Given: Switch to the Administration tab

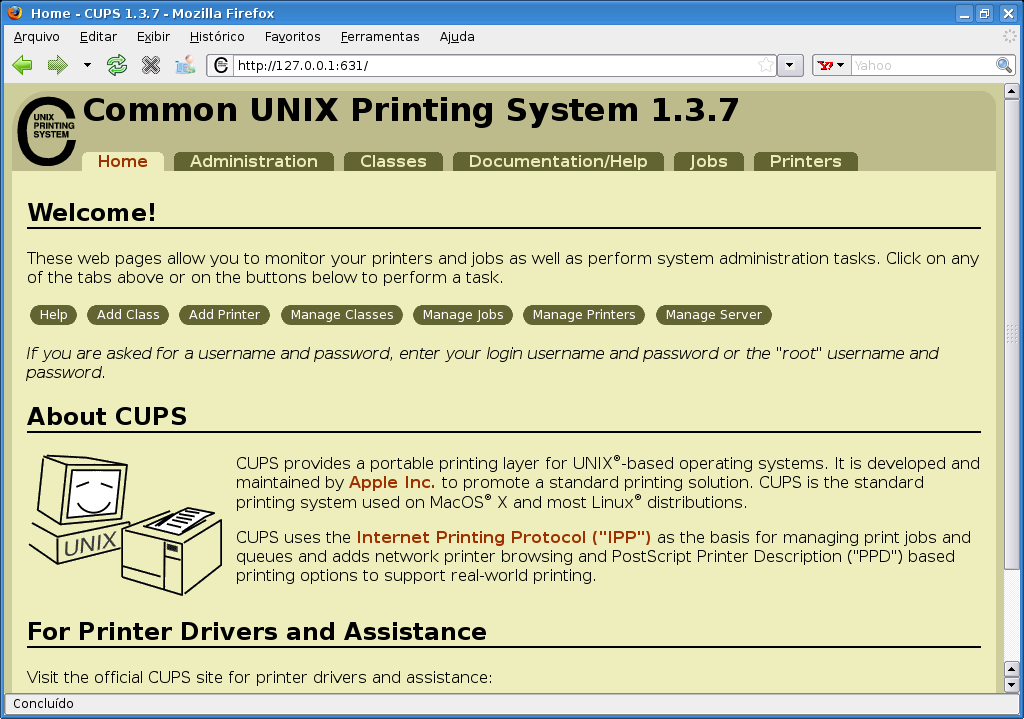Looking at the screenshot, I should [254, 161].
